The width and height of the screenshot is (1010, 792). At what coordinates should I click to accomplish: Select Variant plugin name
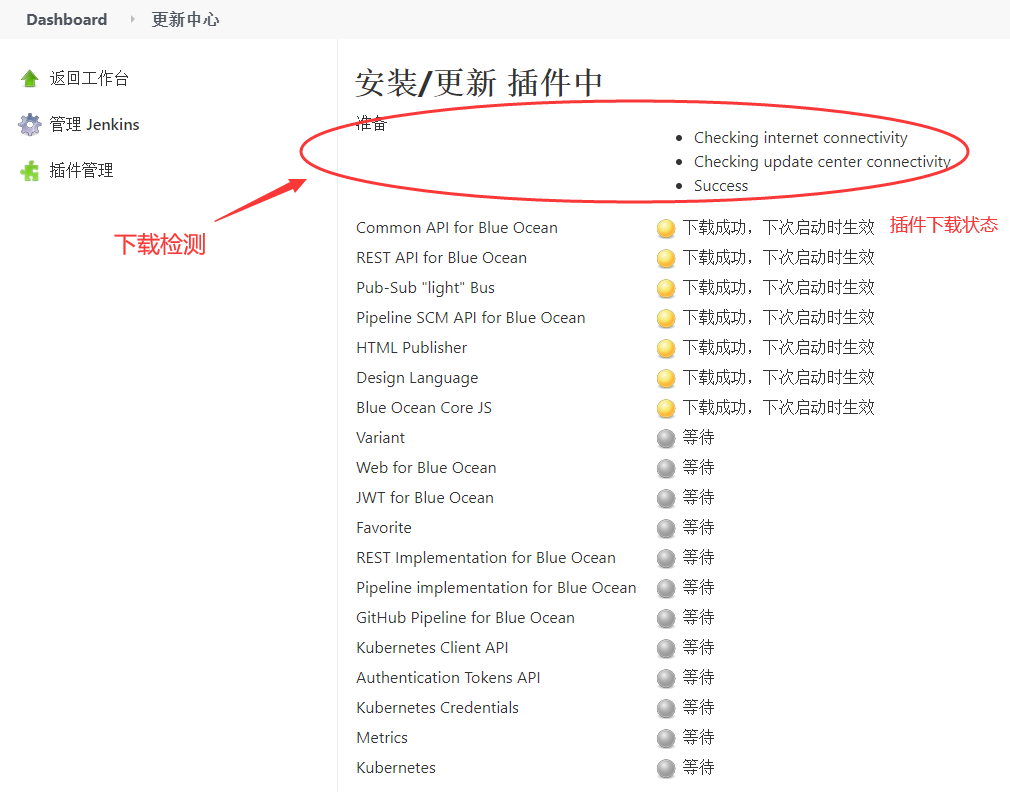[x=381, y=438]
